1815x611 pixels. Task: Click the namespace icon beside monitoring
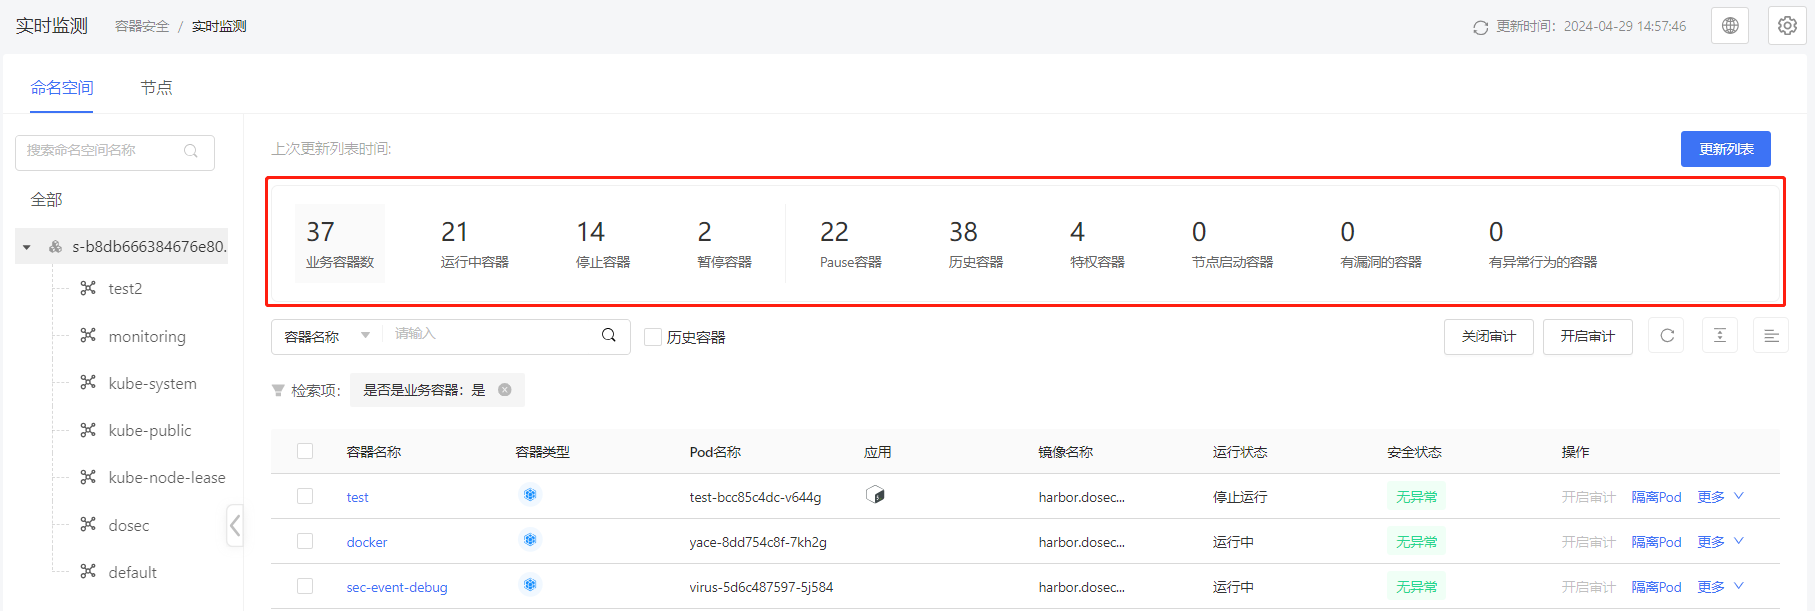[x=88, y=335]
